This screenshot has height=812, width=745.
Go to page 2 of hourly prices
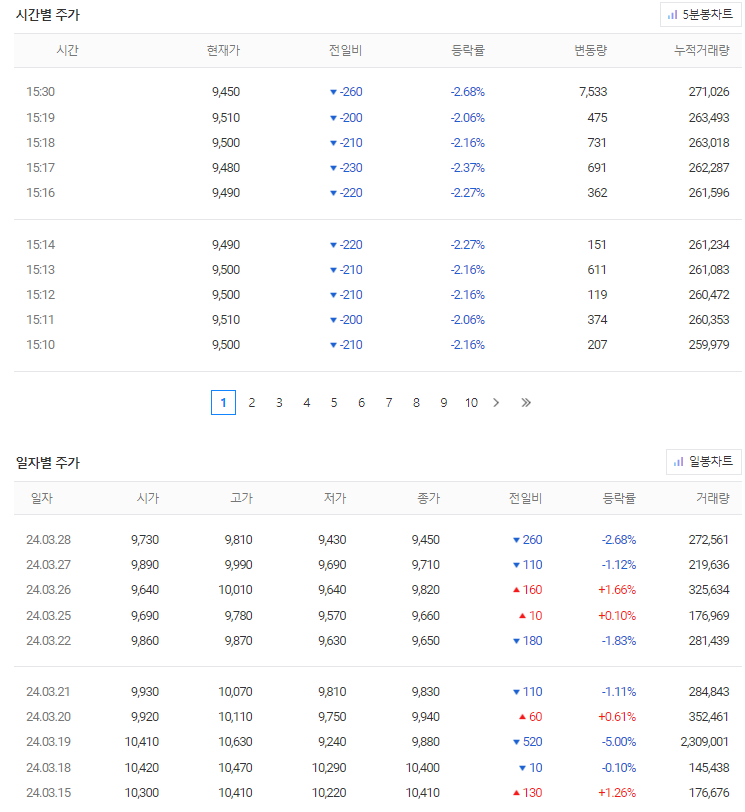pos(252,402)
